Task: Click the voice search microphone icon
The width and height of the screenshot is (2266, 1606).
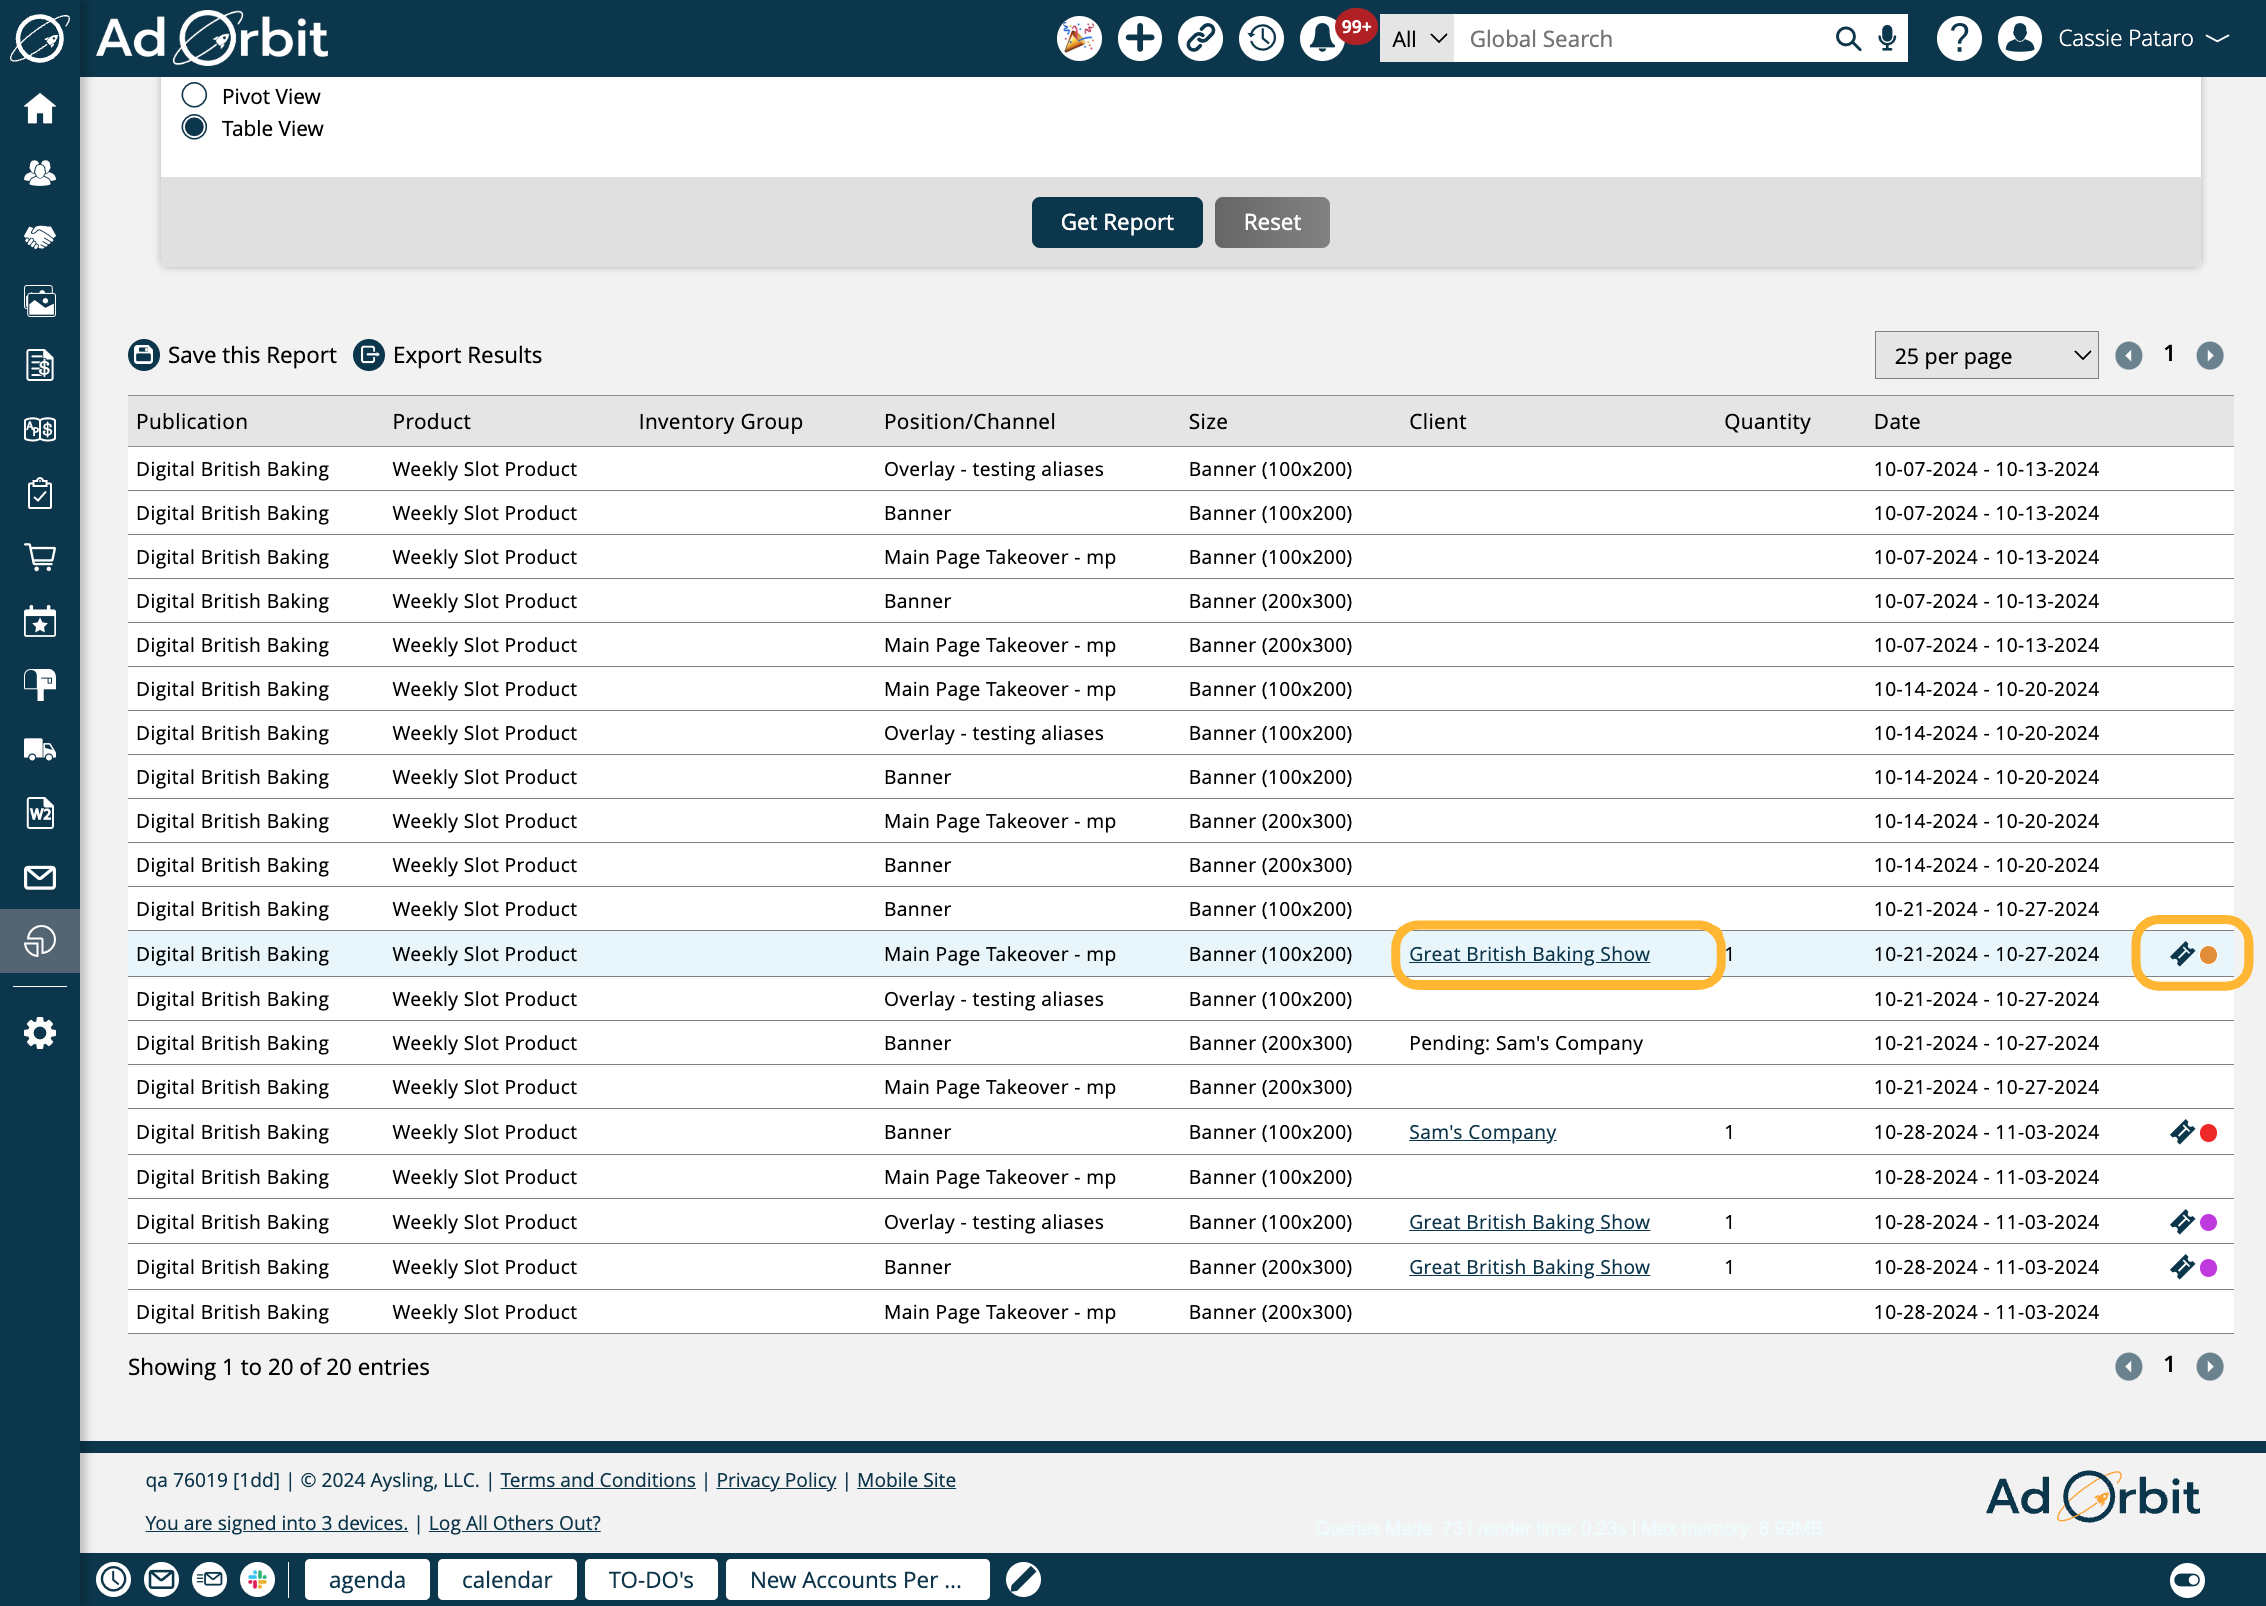Action: click(x=1887, y=39)
